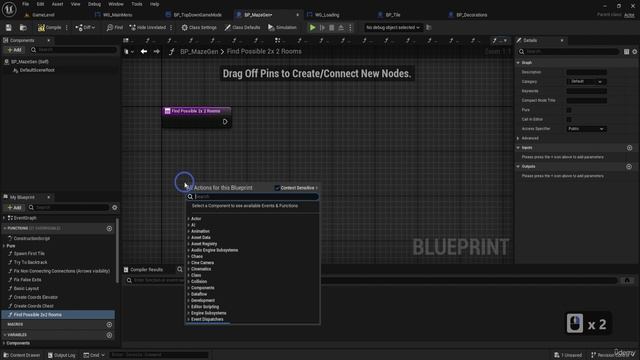
Task: Compile the blueprint
Action: pos(49,27)
